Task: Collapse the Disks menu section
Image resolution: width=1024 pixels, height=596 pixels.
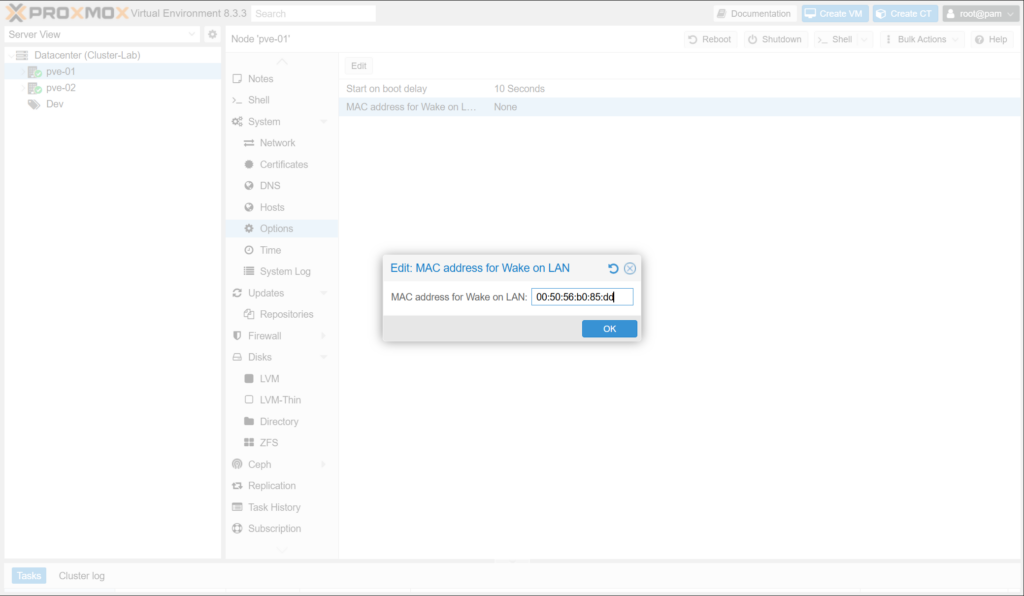Action: pos(324,357)
